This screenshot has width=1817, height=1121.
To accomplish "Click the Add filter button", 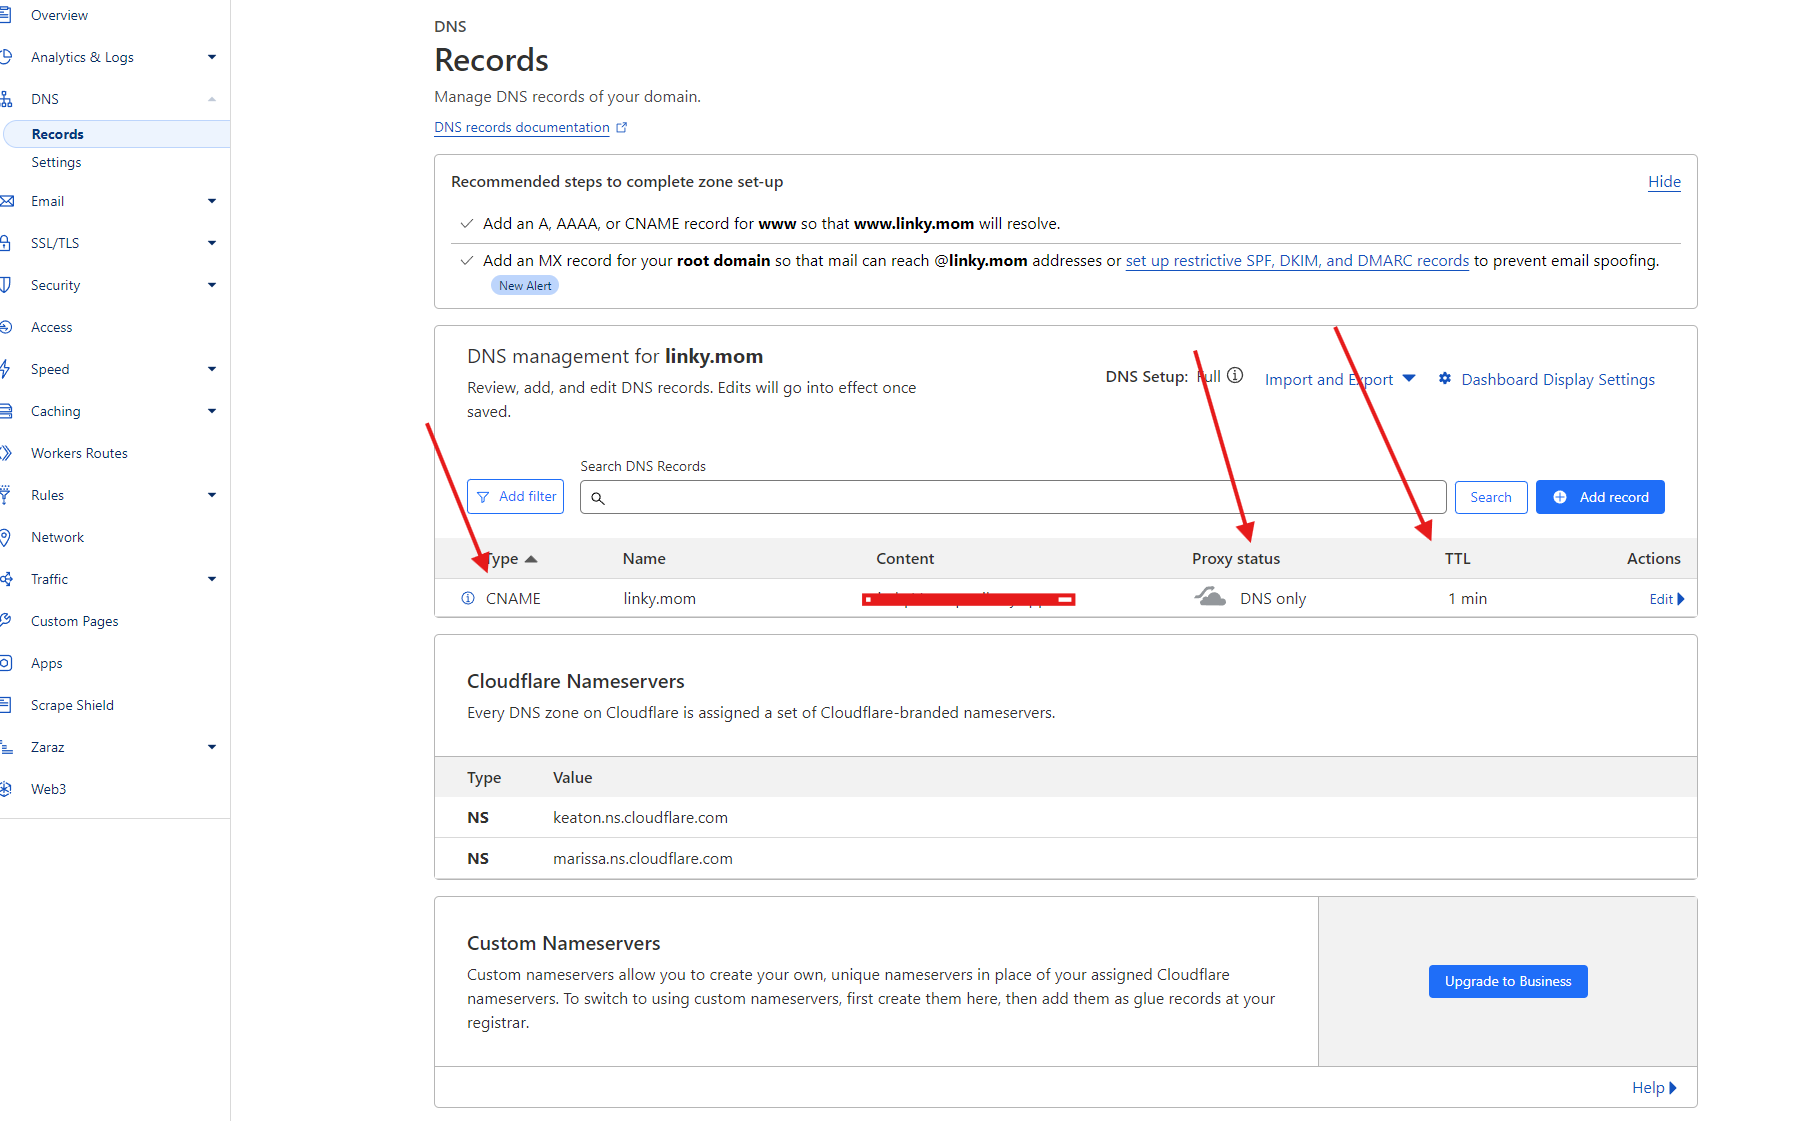I will (515, 497).
